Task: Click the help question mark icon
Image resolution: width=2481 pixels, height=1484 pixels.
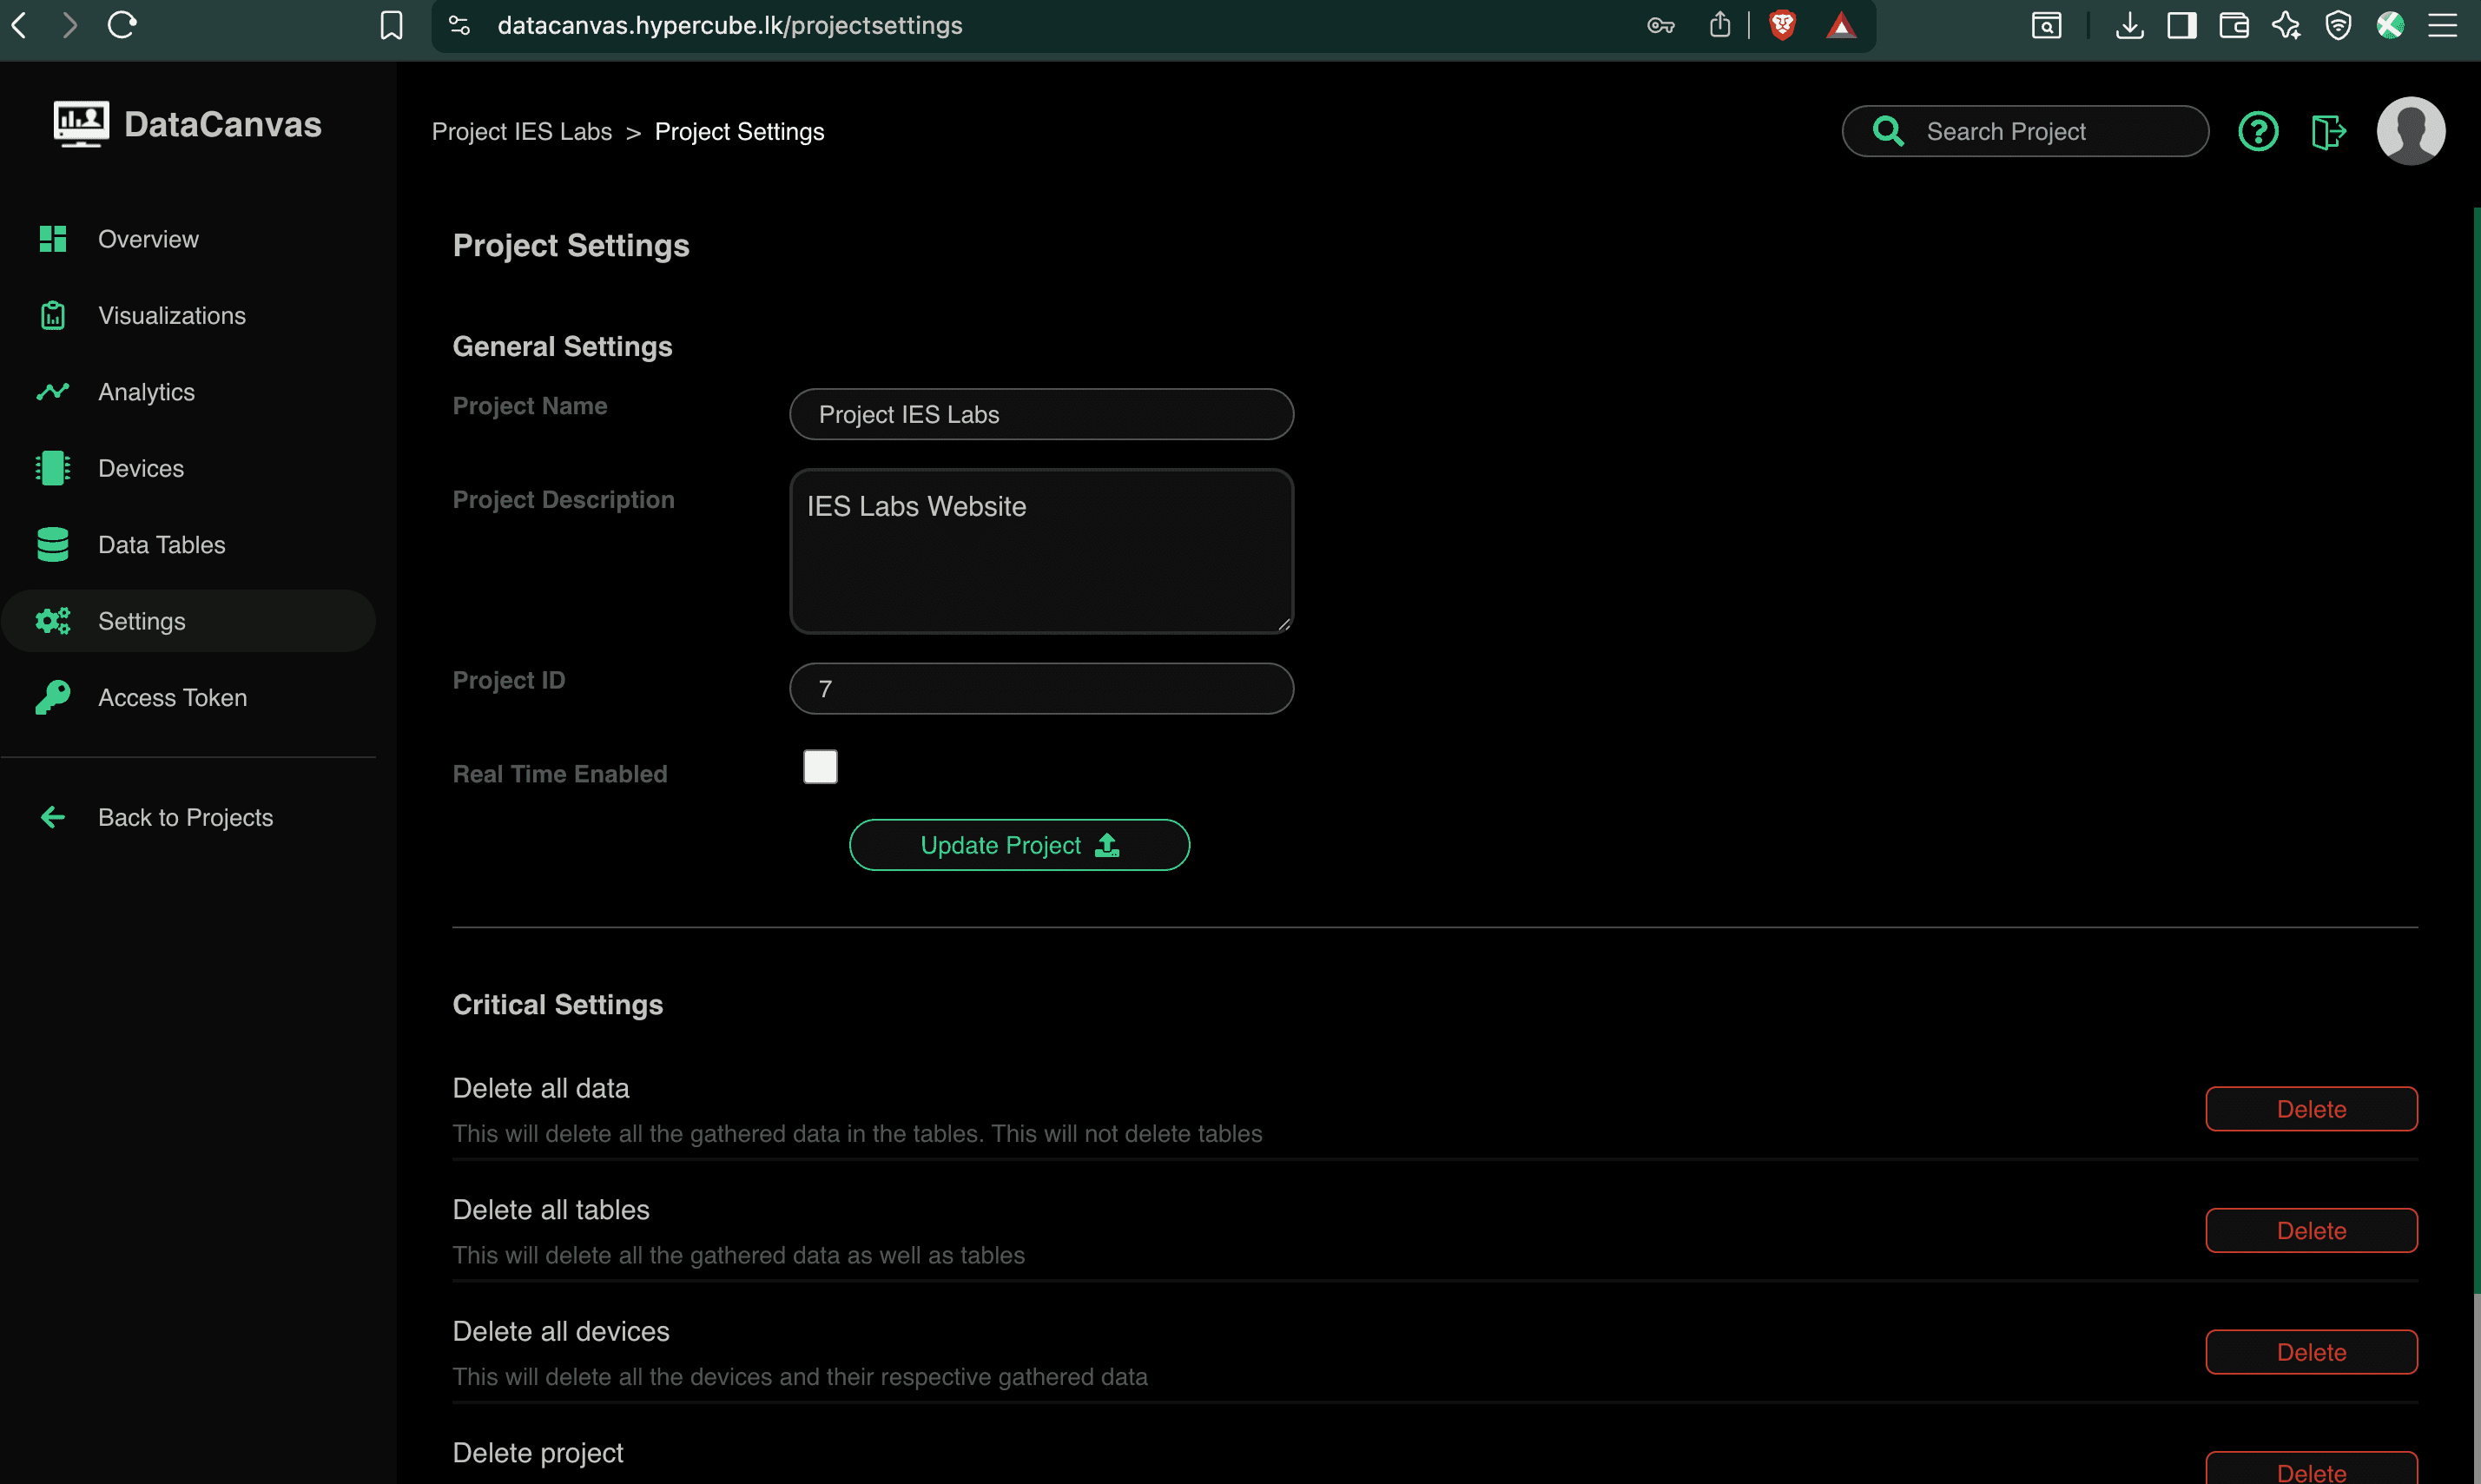Action: (2258, 130)
